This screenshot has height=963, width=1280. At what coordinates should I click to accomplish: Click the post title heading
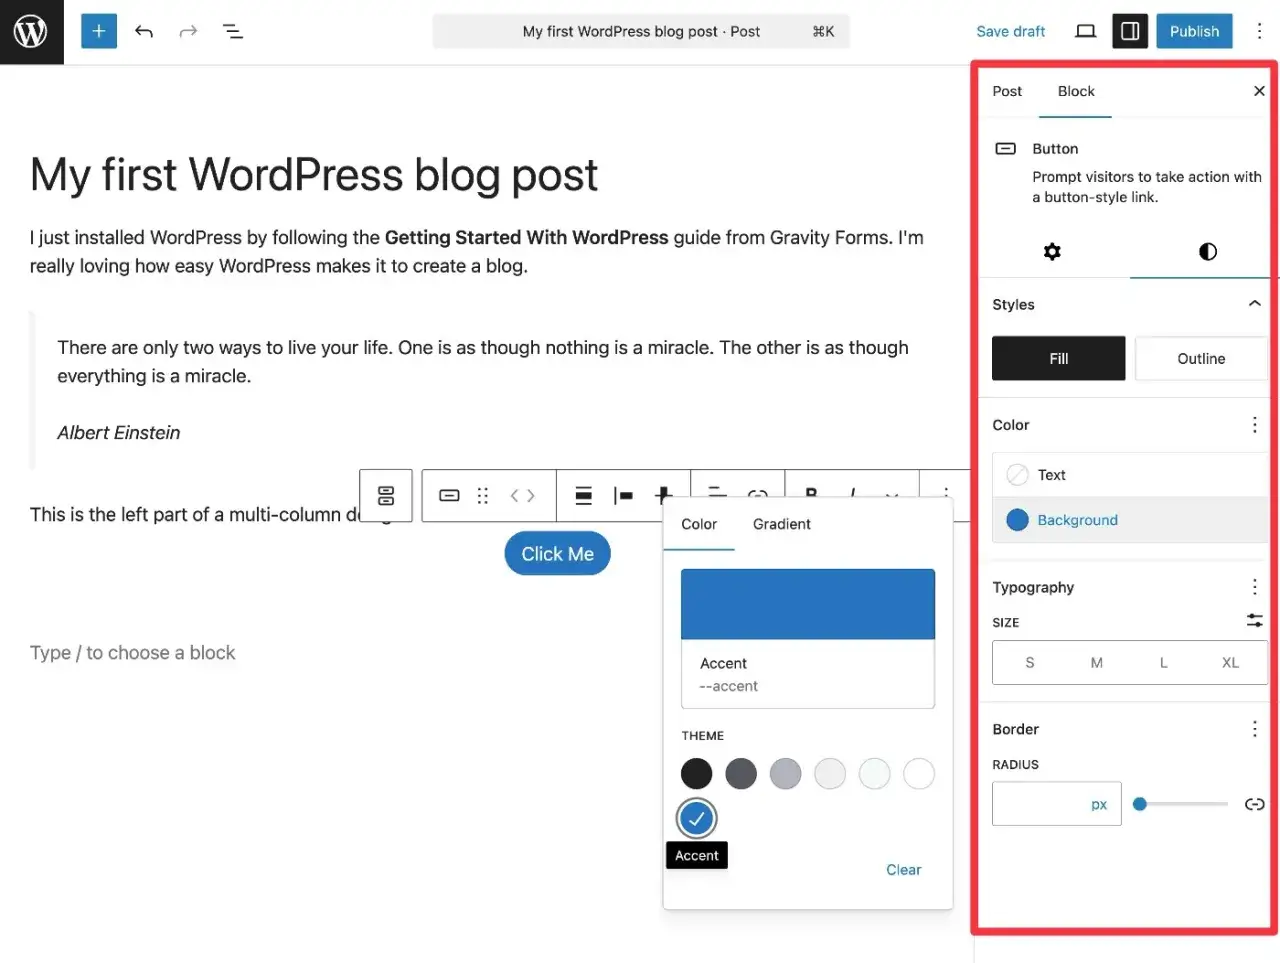(314, 175)
